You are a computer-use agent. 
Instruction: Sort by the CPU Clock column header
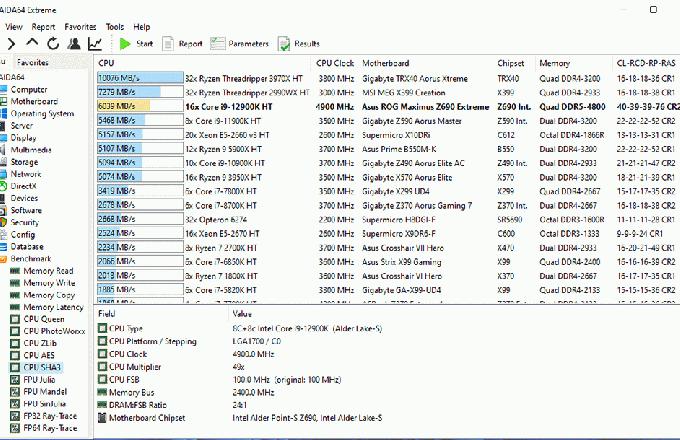335,62
